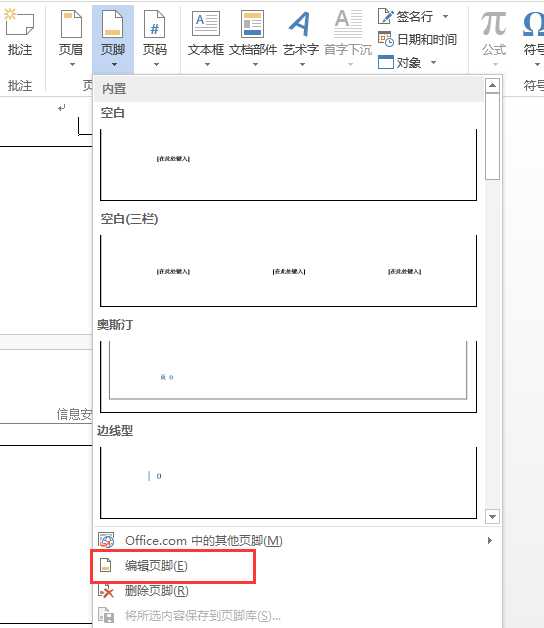Viewport: 544px width, 628px height.
Task: Choose the 空白(三栏) footer thumbnail
Action: click(x=288, y=271)
